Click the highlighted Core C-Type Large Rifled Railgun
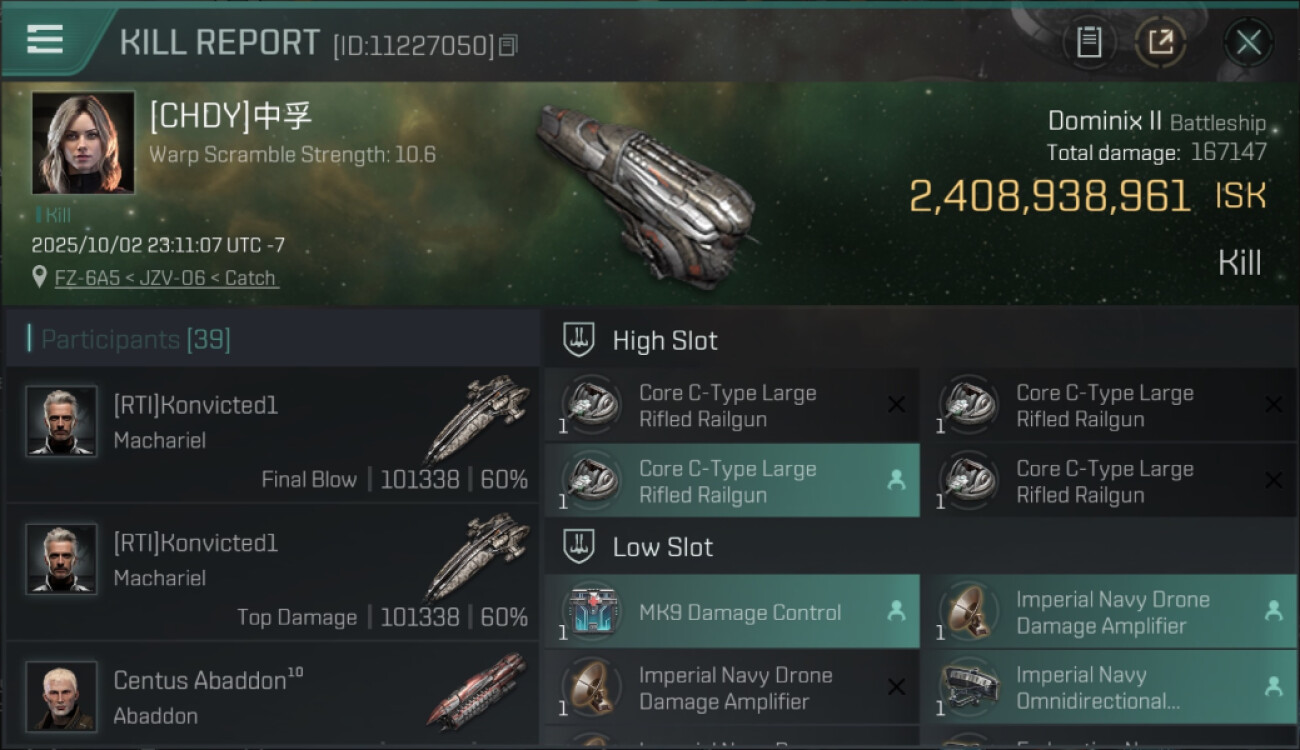This screenshot has width=1300, height=750. [732, 481]
